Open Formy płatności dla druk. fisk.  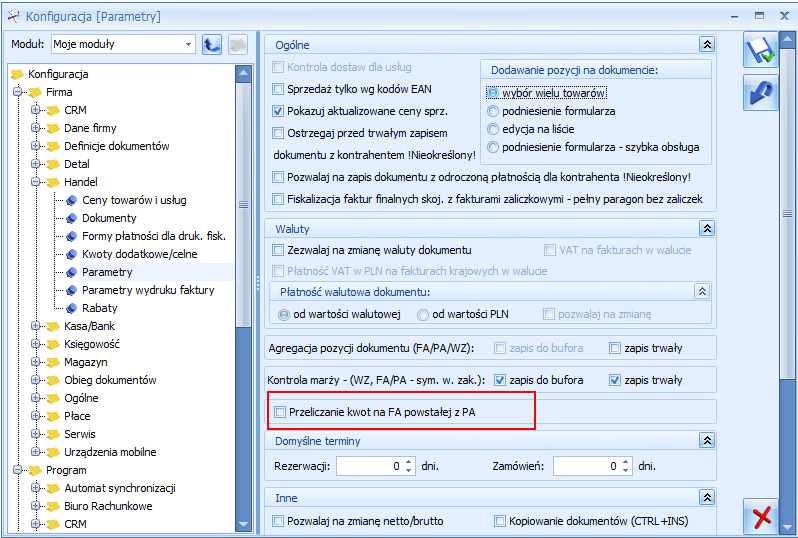pyautogui.click(x=154, y=236)
